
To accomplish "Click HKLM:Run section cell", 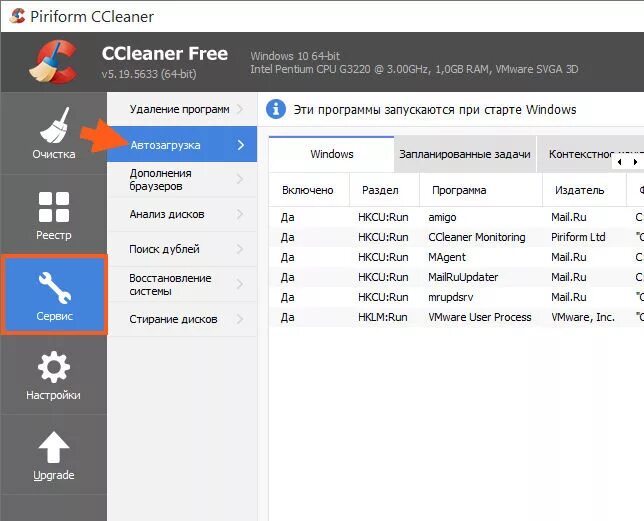I will (382, 317).
